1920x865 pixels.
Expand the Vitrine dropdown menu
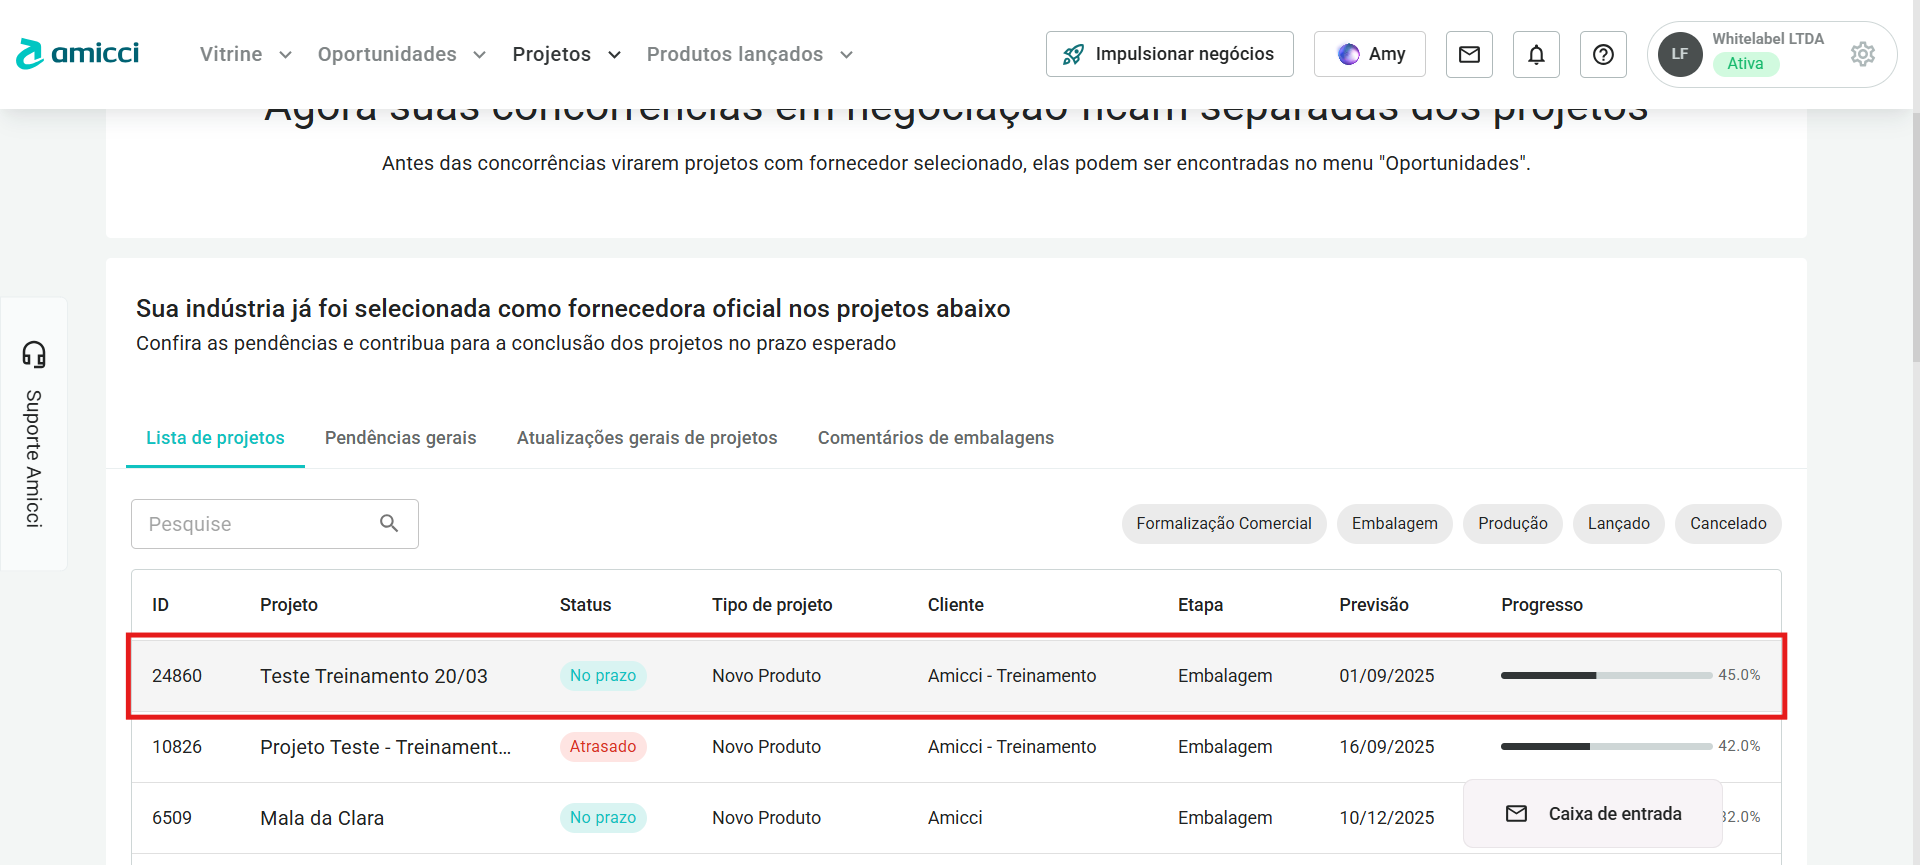click(245, 54)
